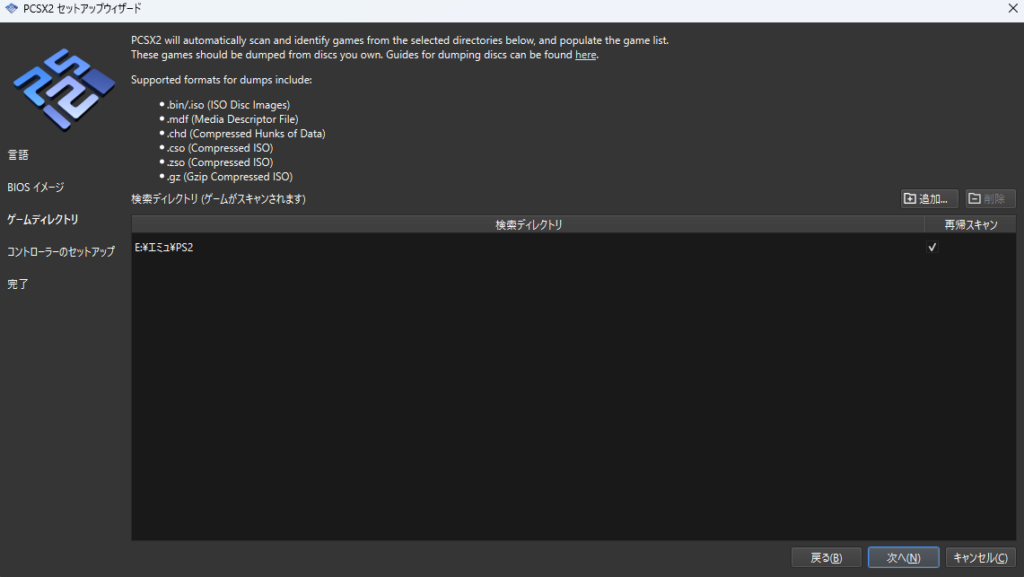The height and width of the screenshot is (577, 1024).
Task: Add a search directory with 追加... button
Action: pyautogui.click(x=929, y=198)
